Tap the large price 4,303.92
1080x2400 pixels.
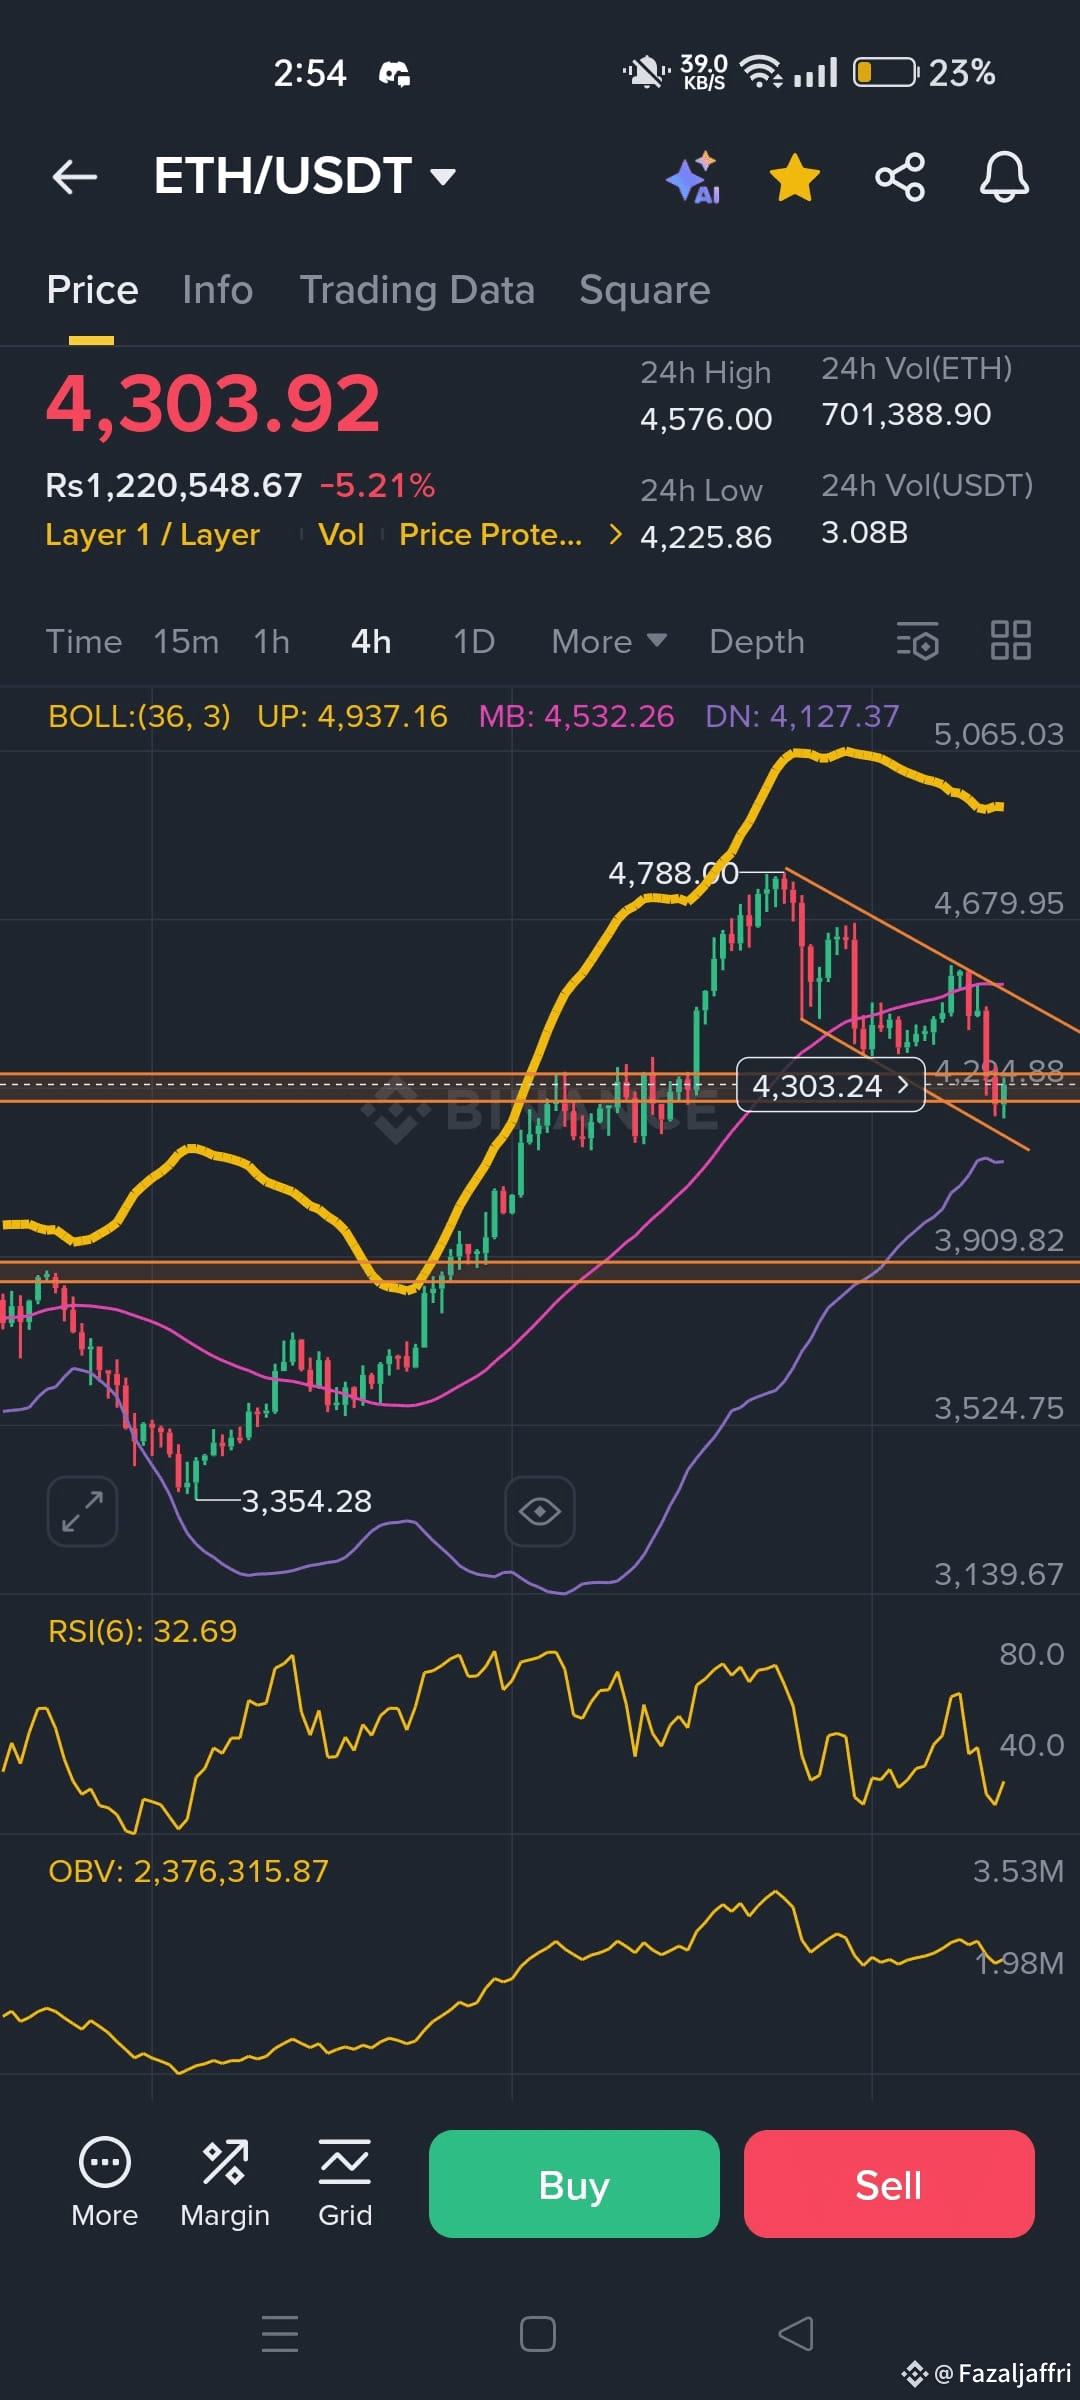click(213, 404)
